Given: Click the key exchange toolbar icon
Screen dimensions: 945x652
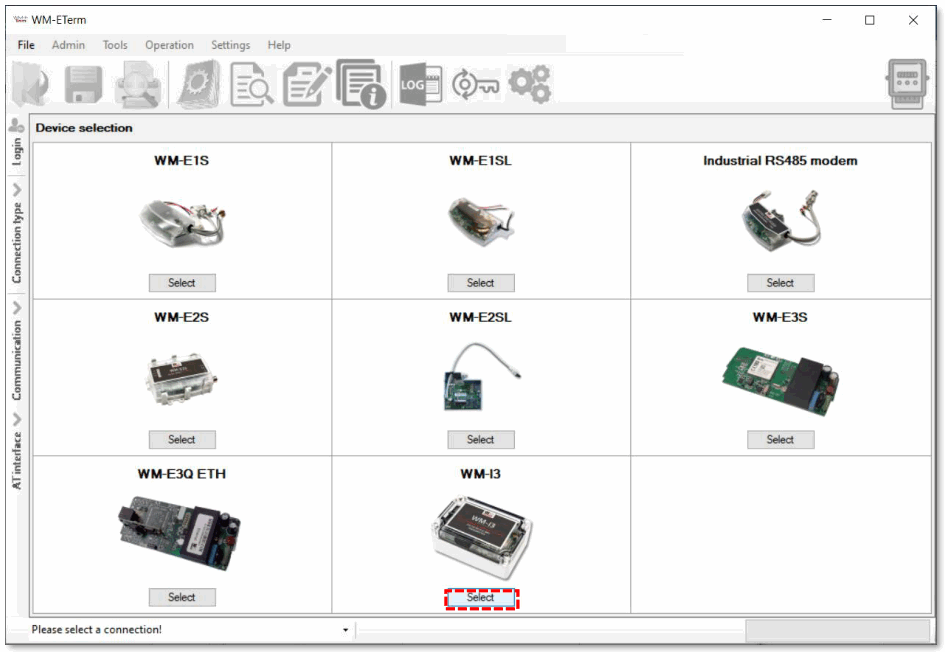Looking at the screenshot, I should (x=476, y=84).
